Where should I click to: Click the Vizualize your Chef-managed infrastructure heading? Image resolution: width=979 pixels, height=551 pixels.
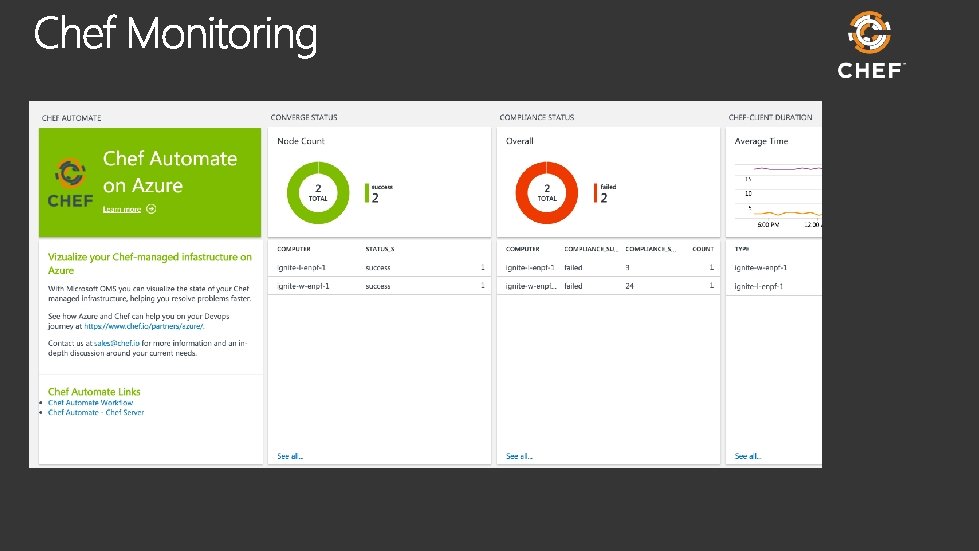tap(150, 263)
